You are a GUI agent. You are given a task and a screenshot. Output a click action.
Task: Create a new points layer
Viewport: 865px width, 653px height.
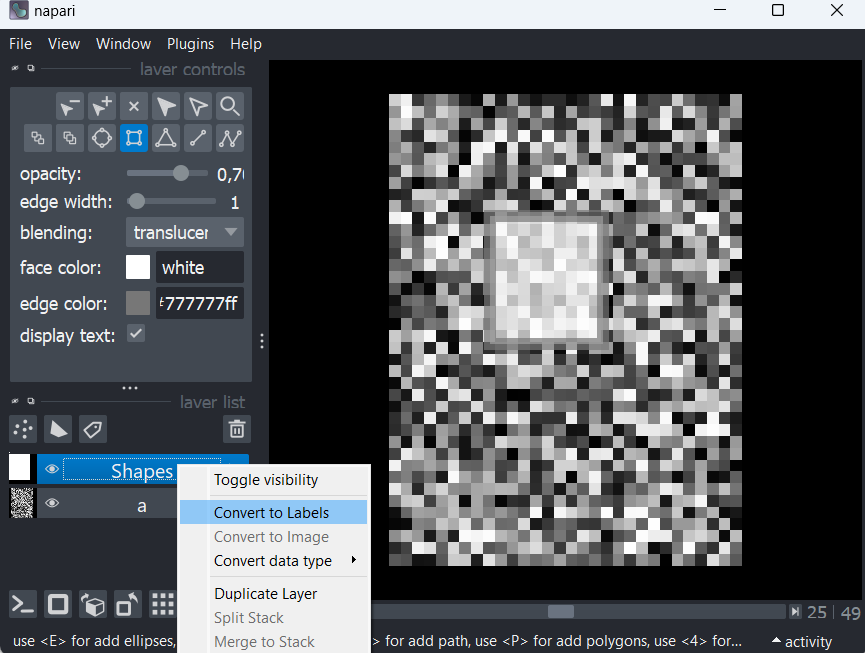[x=23, y=429]
